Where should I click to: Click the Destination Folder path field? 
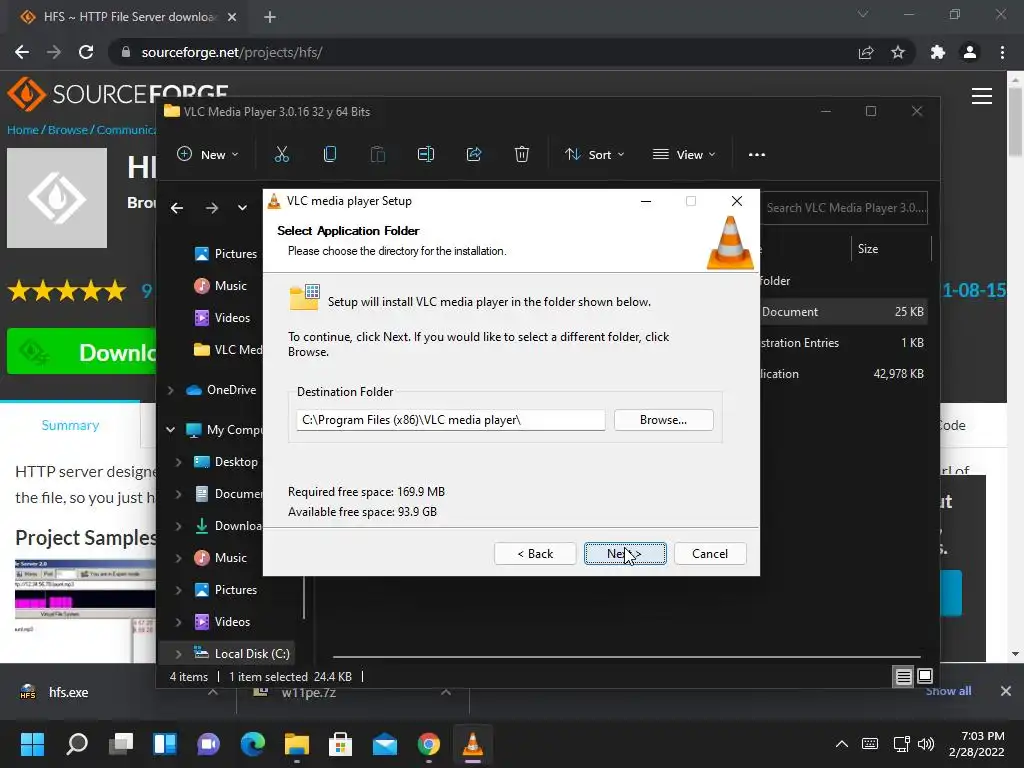[x=451, y=420]
